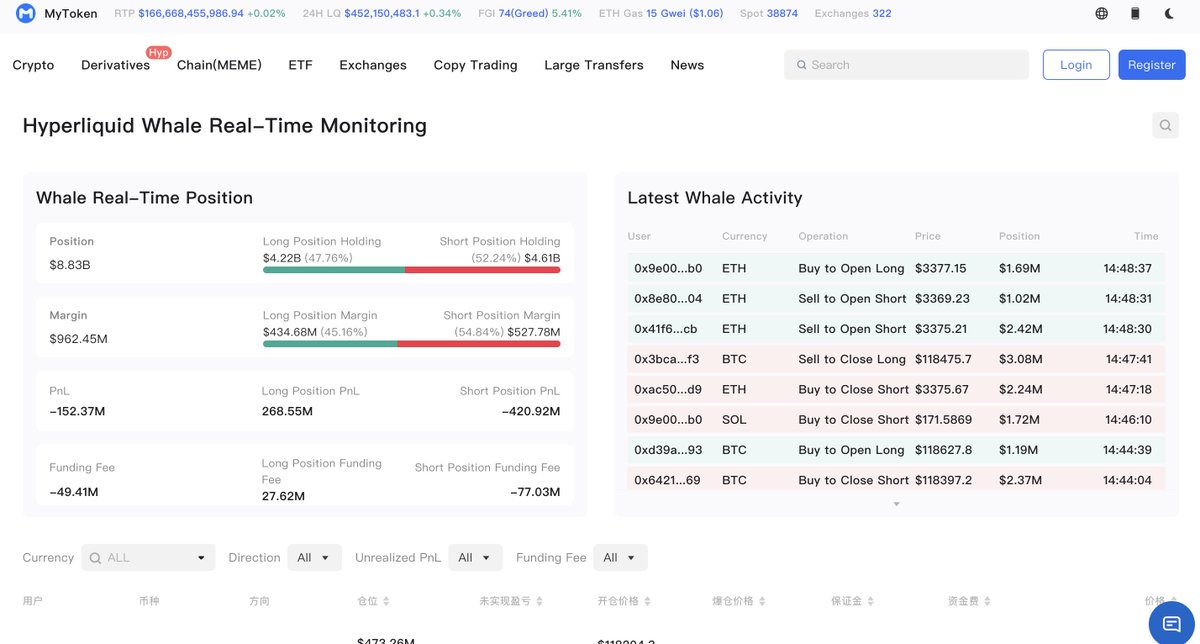
Task: Open user 0x6421...69 address
Action: pos(667,480)
